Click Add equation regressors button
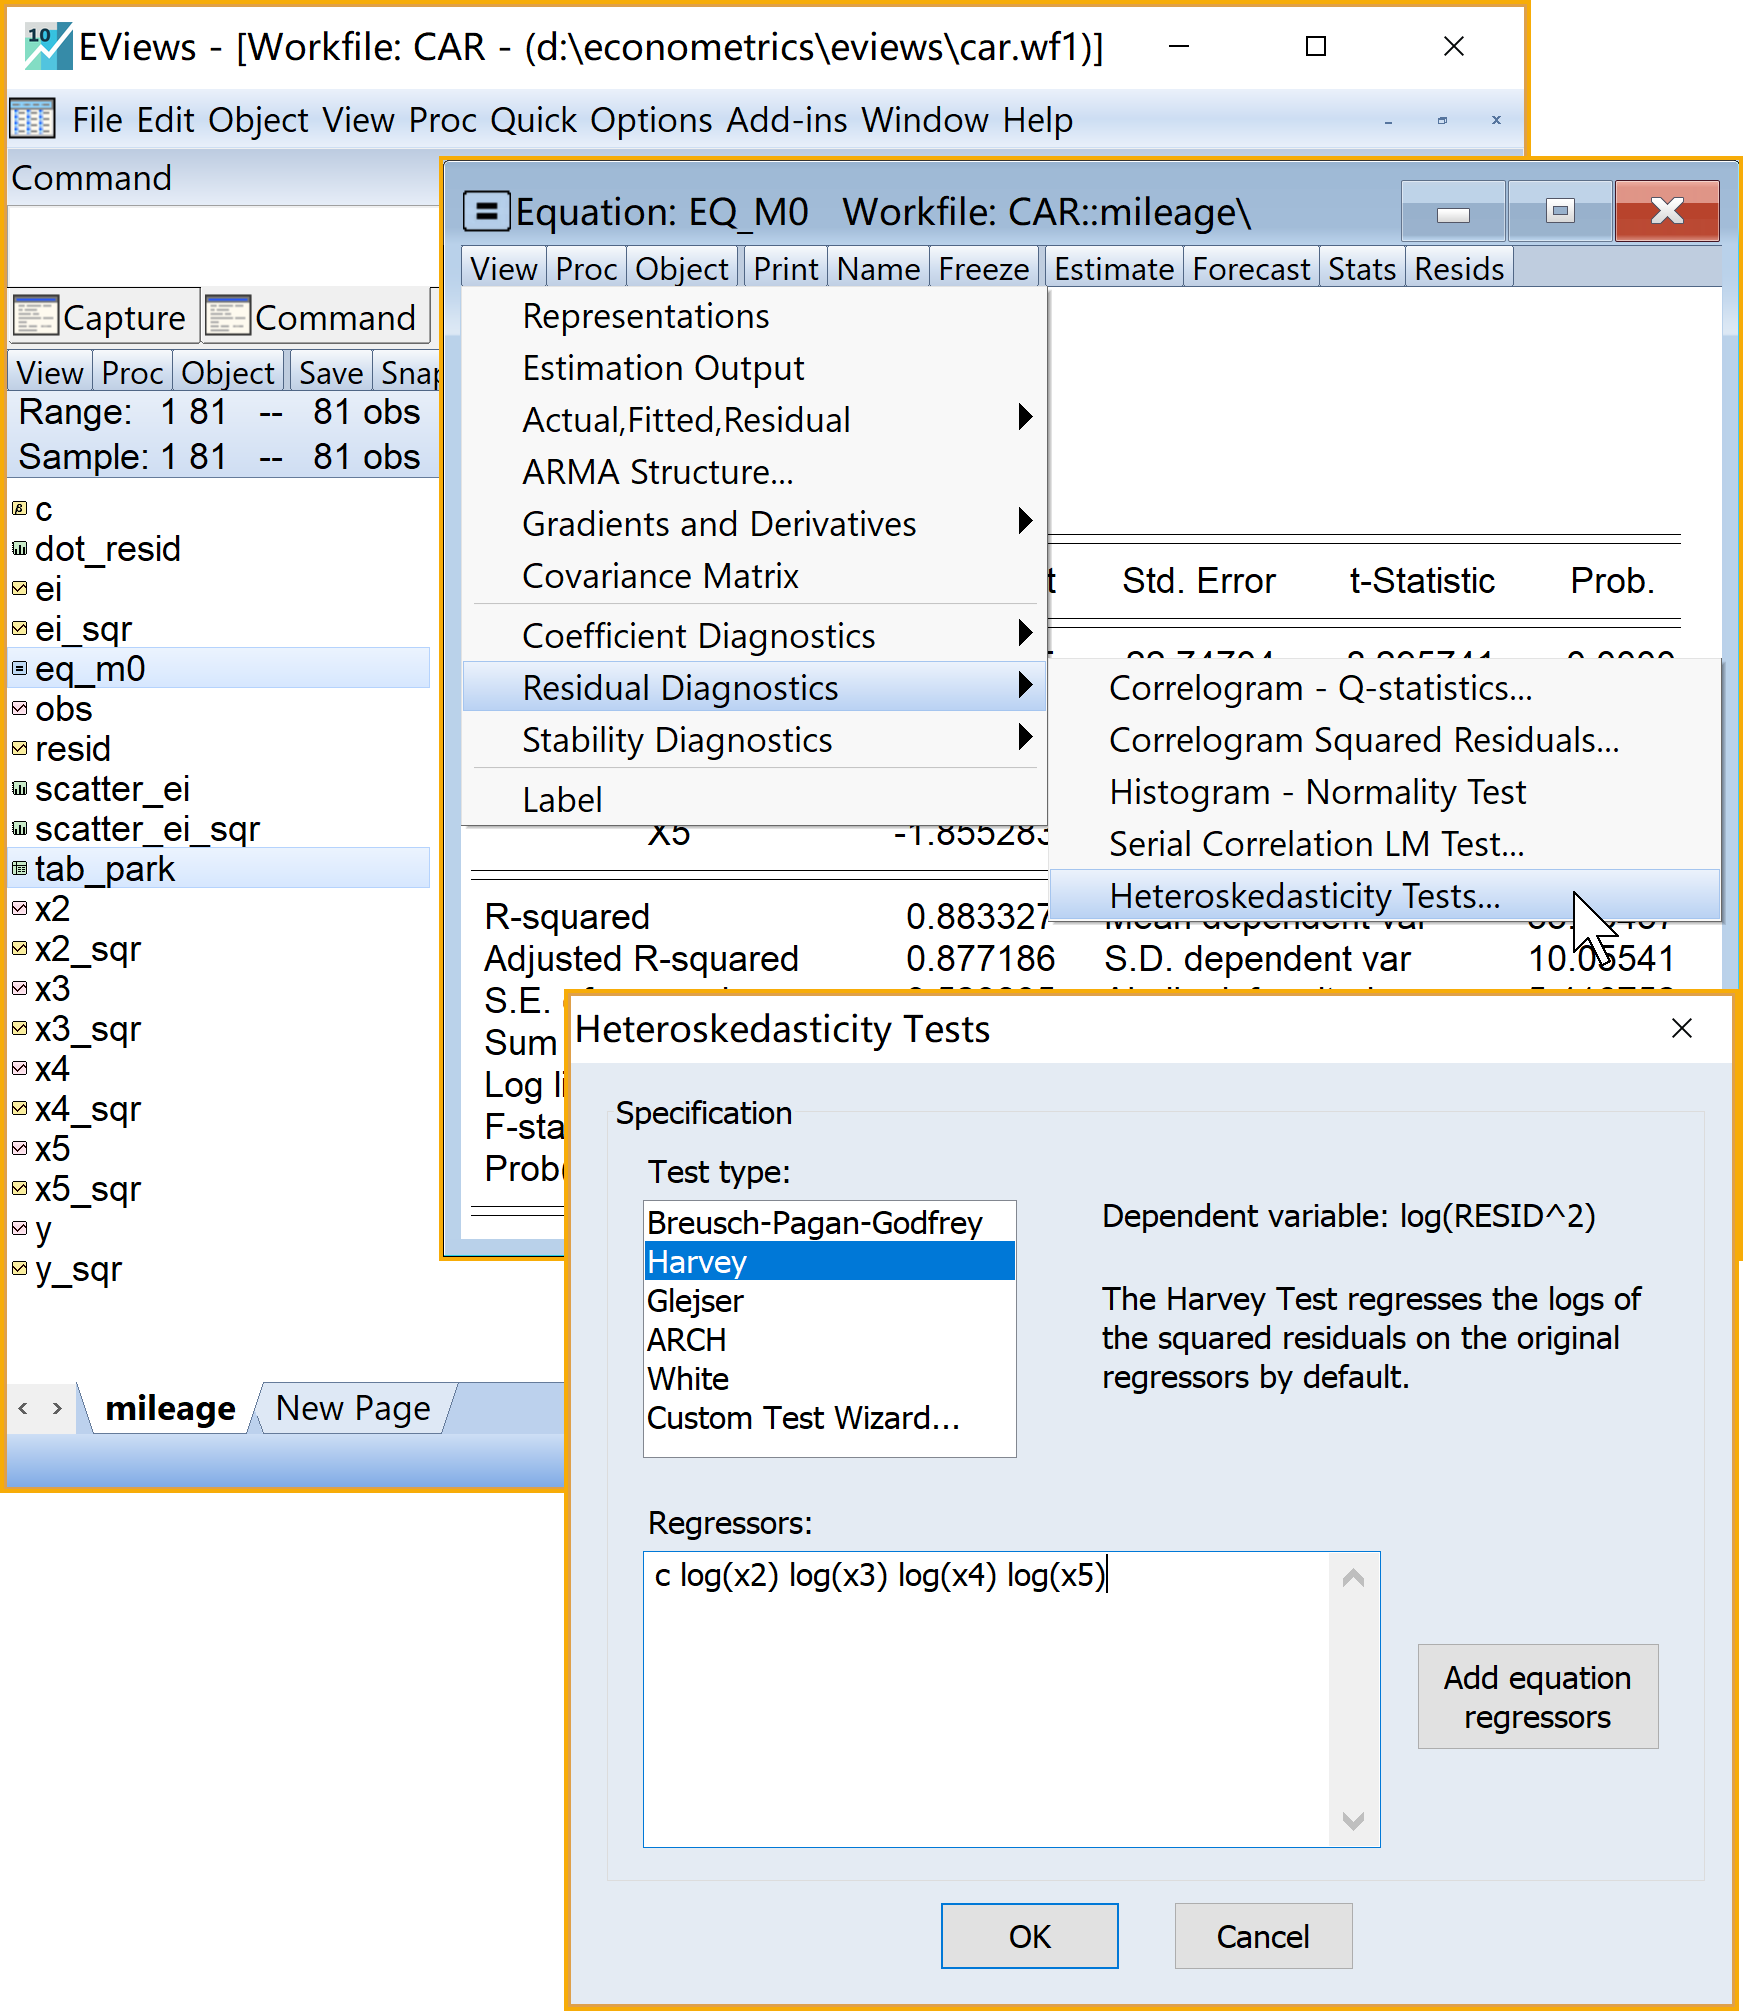1743x2011 pixels. coord(1537,1697)
